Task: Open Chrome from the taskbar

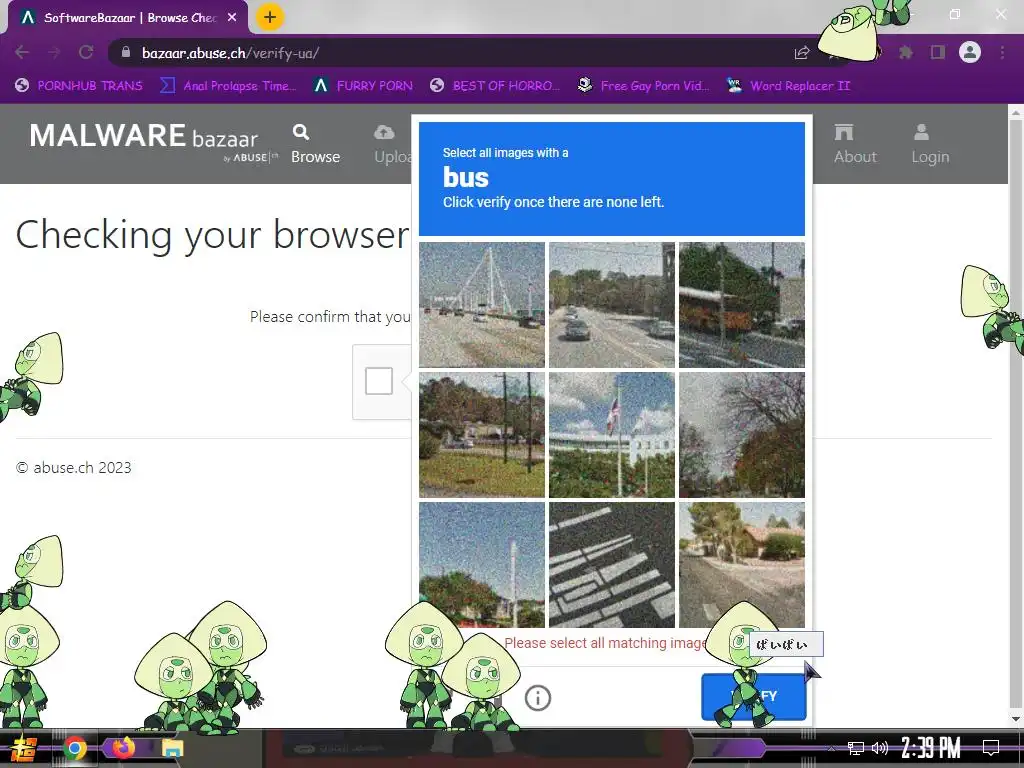Action: tap(74, 748)
